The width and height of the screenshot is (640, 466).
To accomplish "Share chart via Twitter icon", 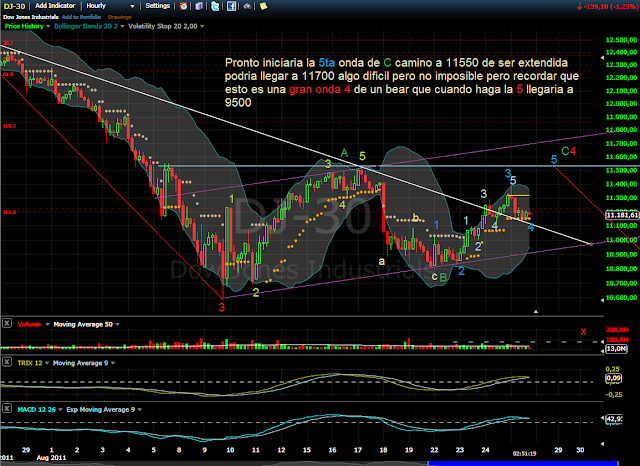I will [x=215, y=6].
